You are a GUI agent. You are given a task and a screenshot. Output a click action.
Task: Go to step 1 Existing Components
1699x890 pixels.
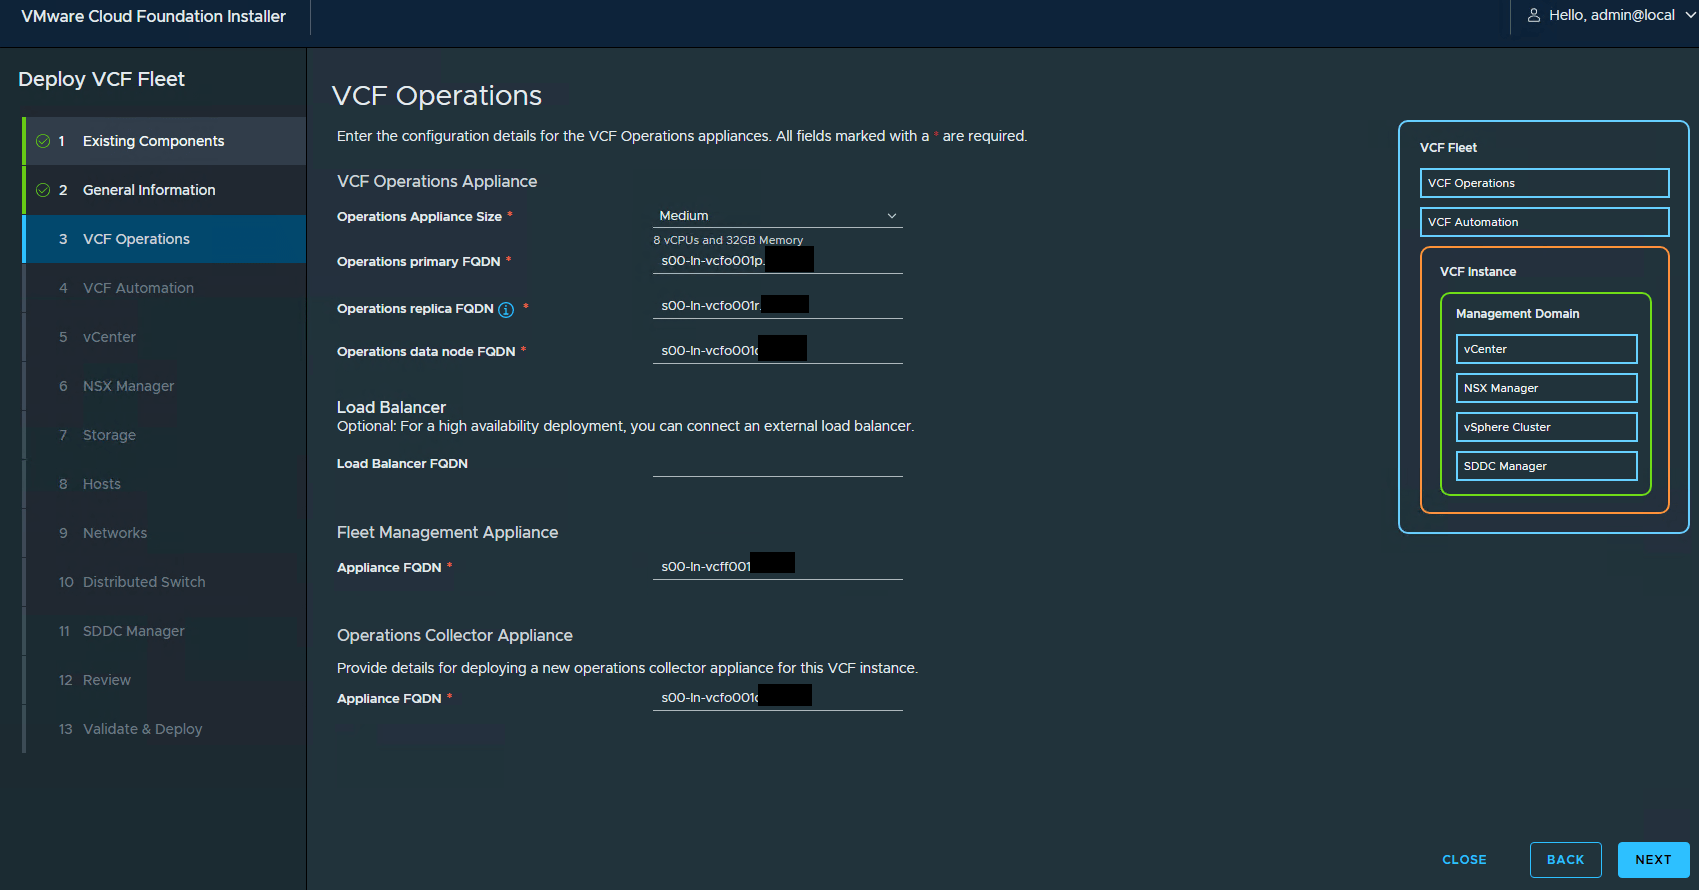[165, 141]
